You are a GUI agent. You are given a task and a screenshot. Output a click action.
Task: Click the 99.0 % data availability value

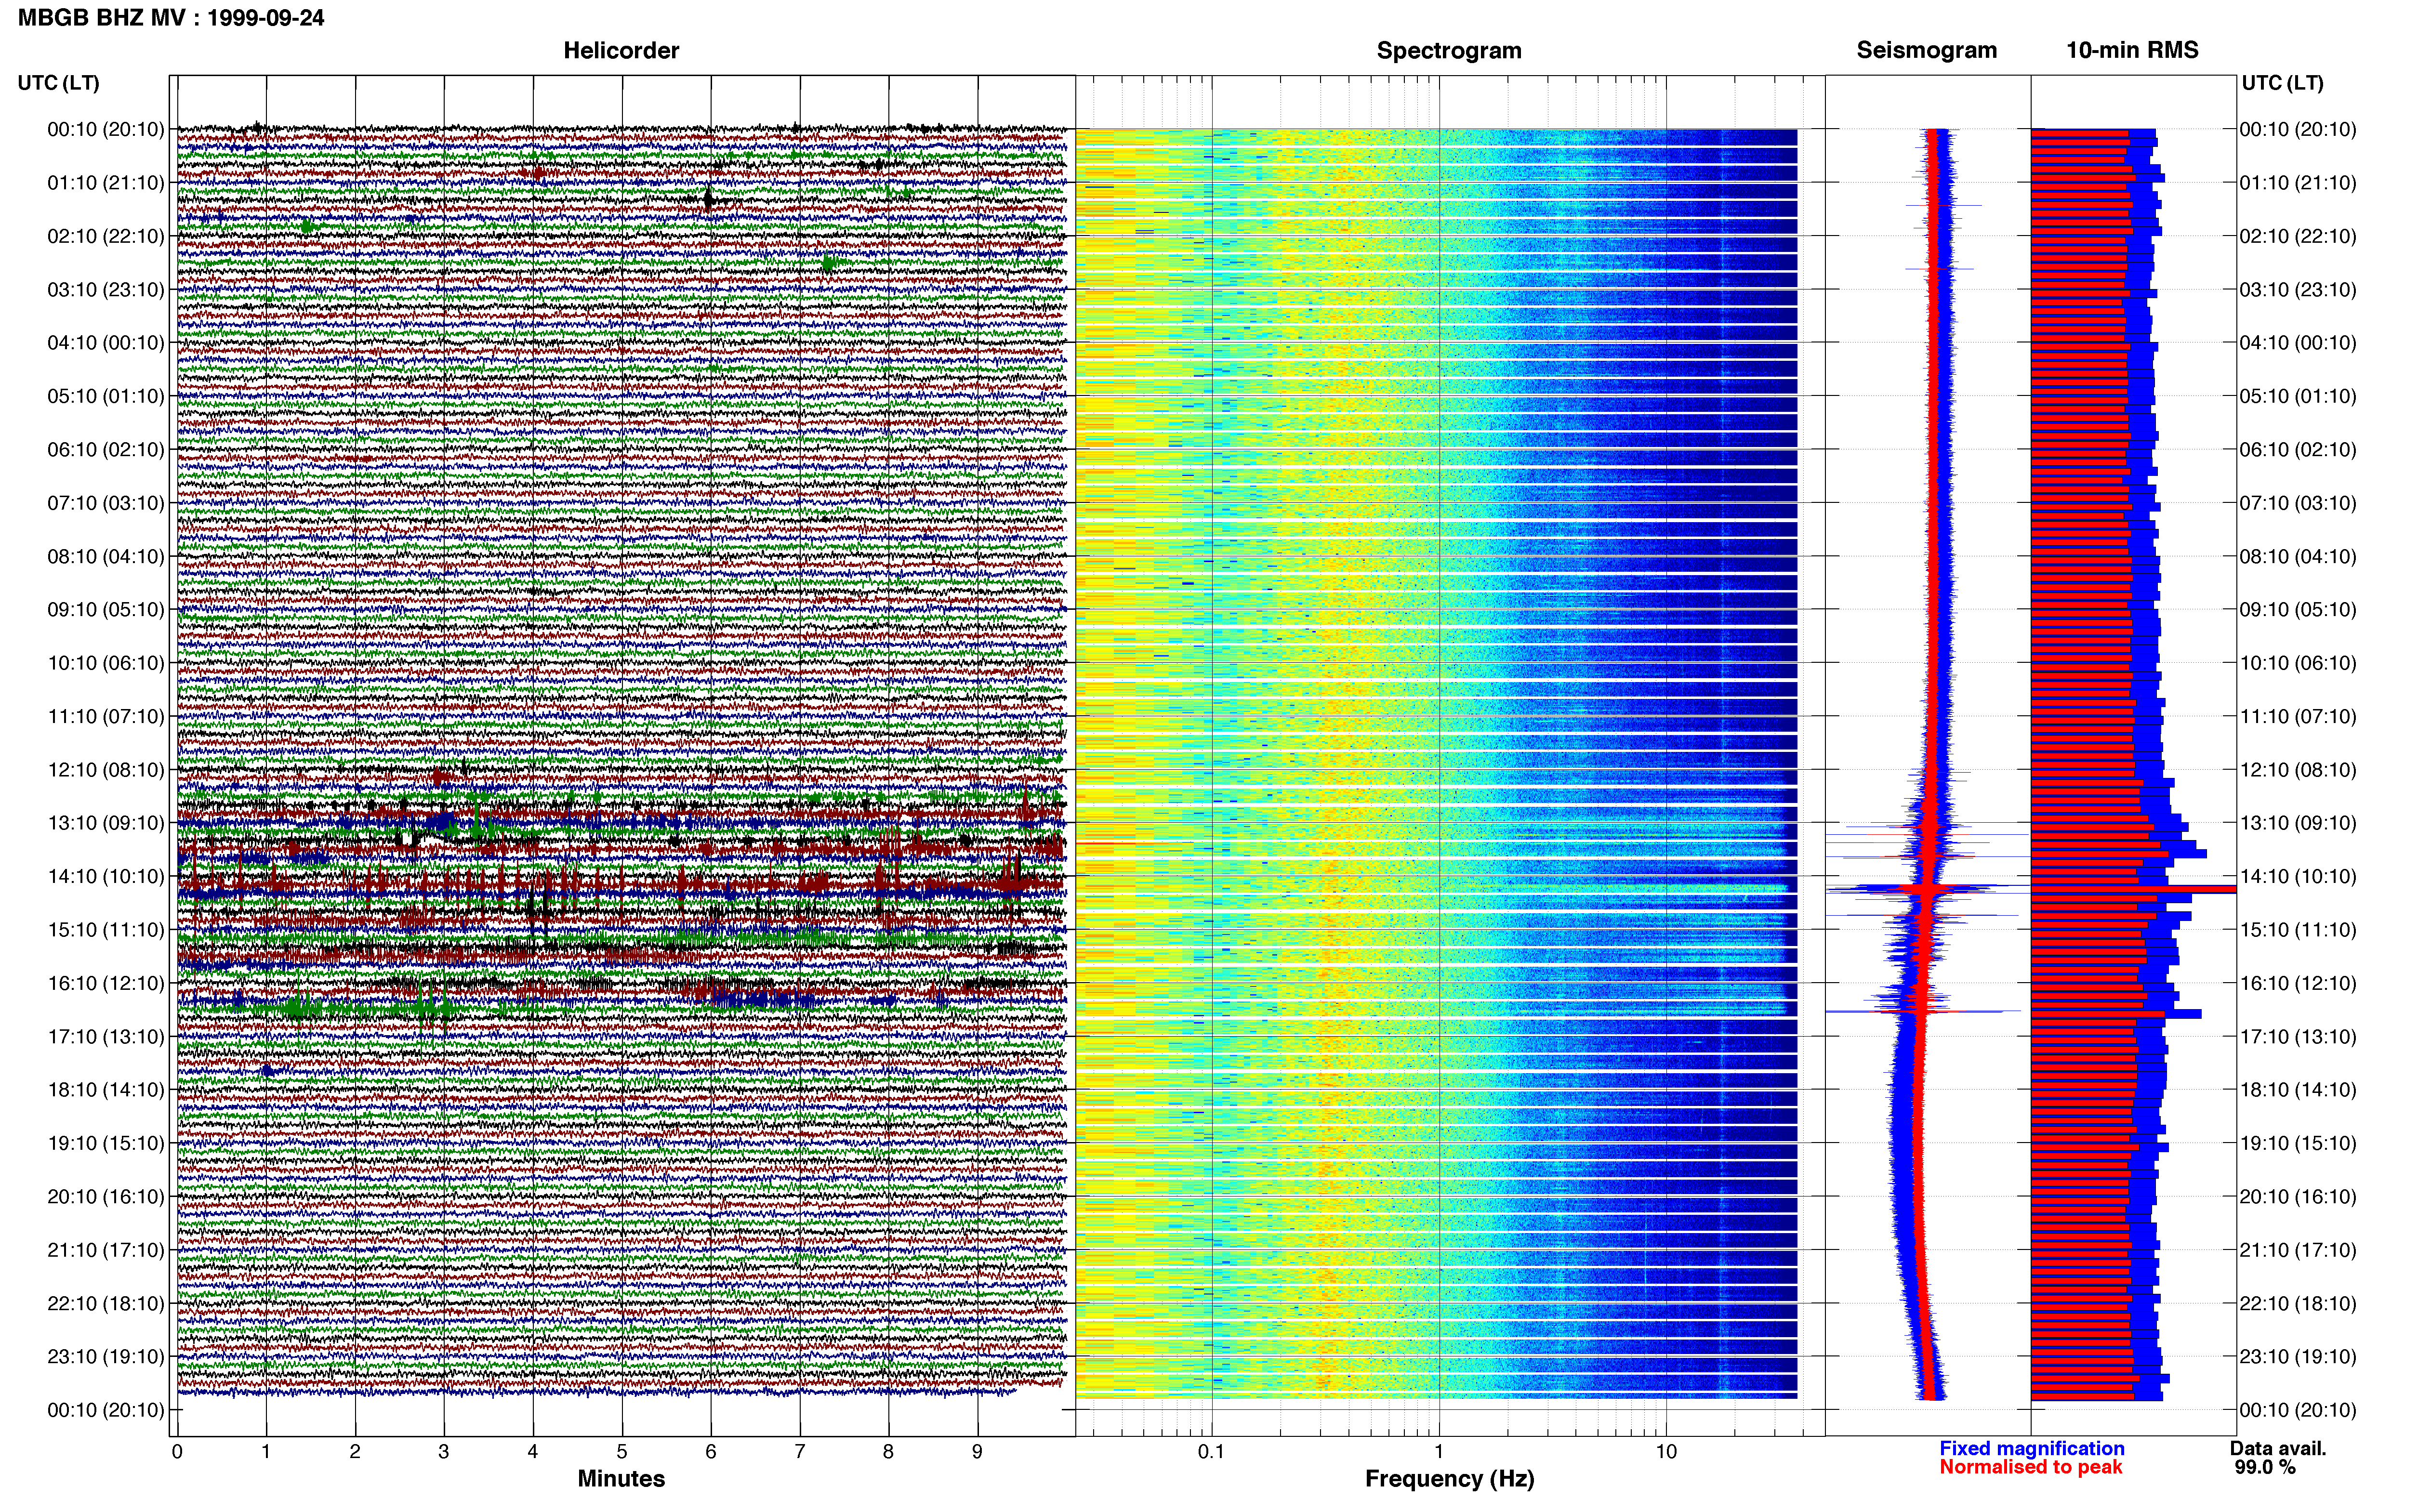click(x=2265, y=1467)
